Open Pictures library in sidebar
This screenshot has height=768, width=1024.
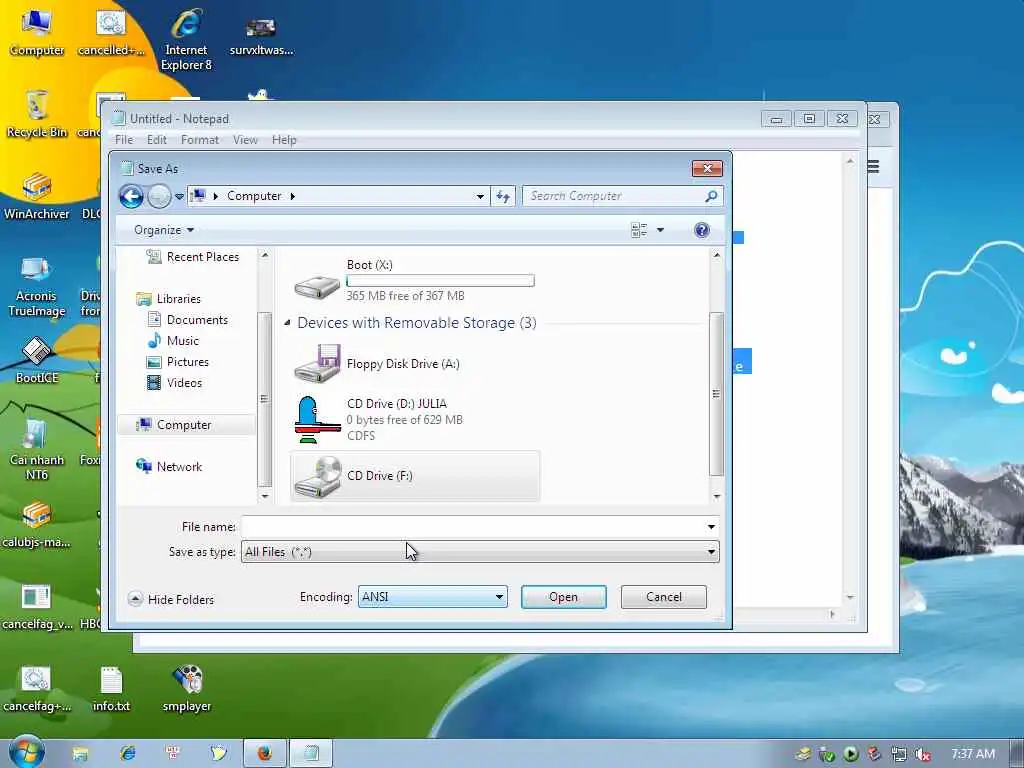tap(178, 361)
